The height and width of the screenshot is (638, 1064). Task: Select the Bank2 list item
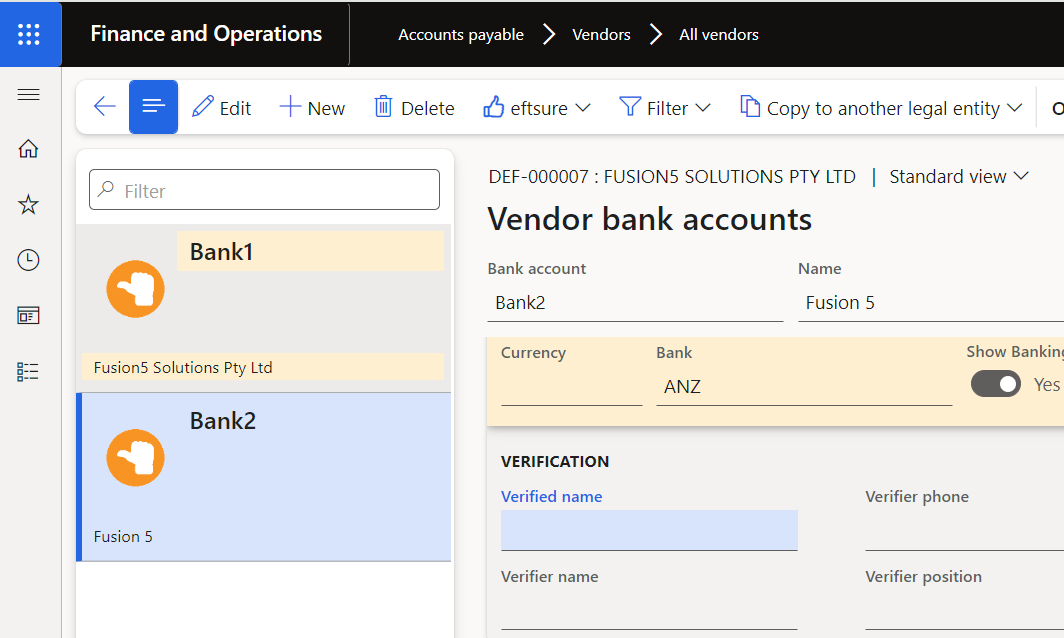pos(263,477)
